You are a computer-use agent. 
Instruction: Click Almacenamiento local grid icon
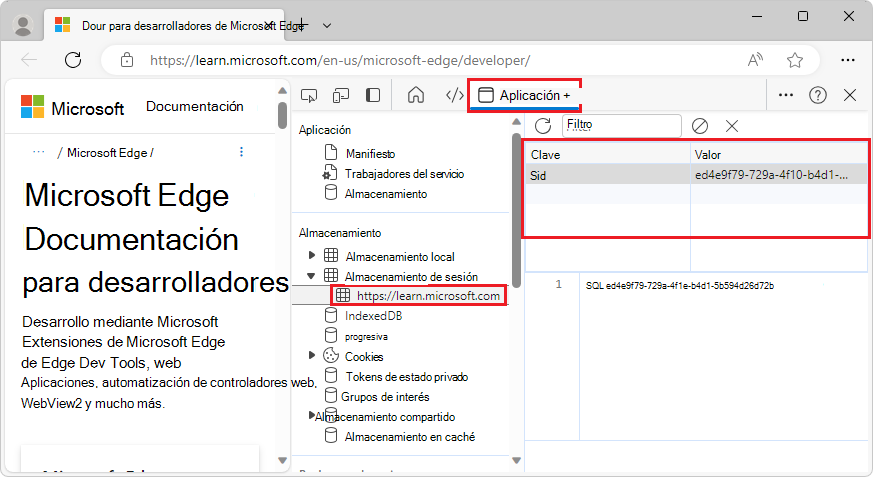click(x=331, y=255)
